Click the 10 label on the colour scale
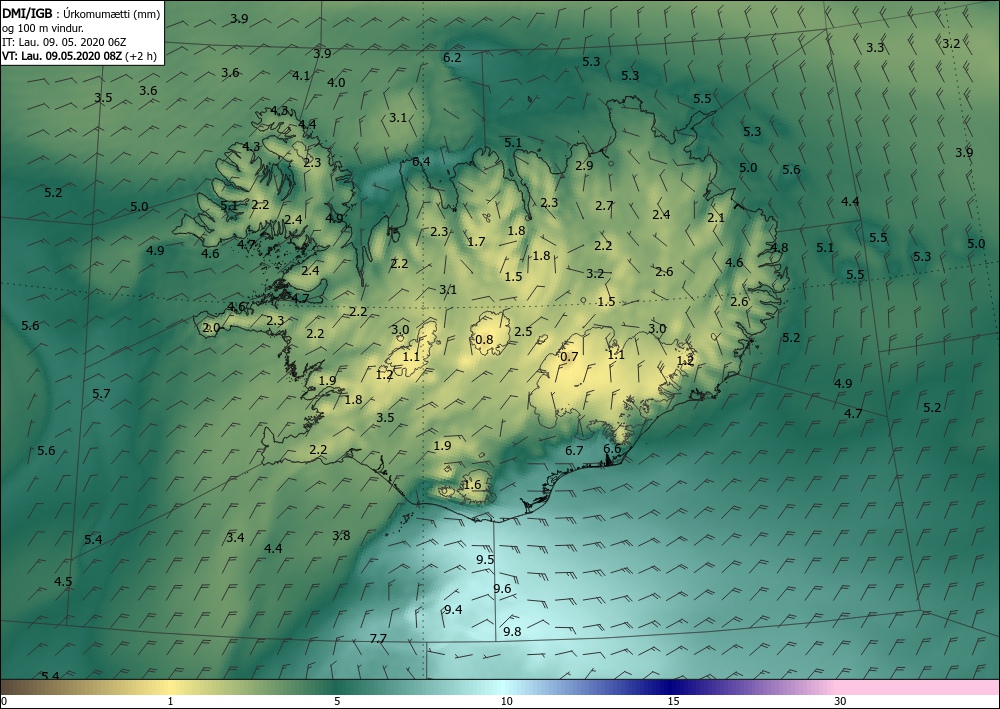Screen dimensions: 1000x709 [506, 702]
